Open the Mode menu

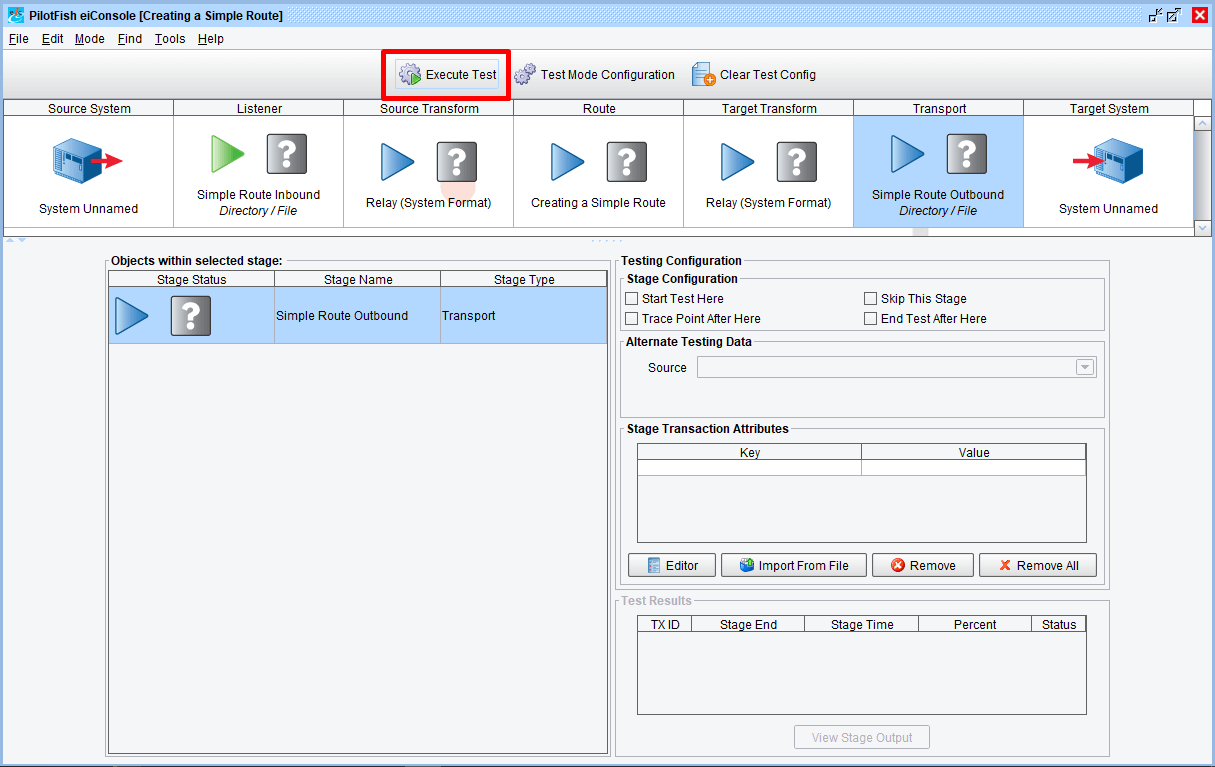pos(89,39)
